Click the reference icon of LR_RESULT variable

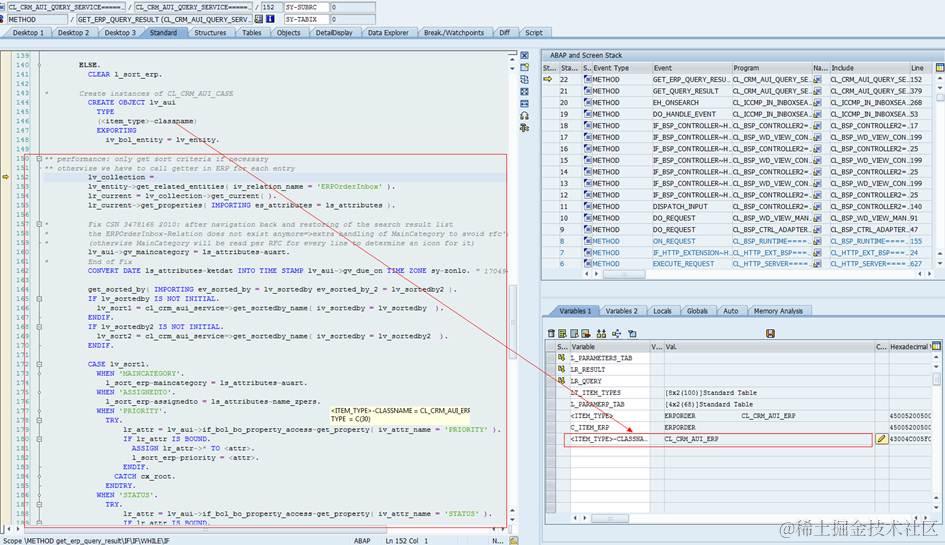[x=562, y=369]
